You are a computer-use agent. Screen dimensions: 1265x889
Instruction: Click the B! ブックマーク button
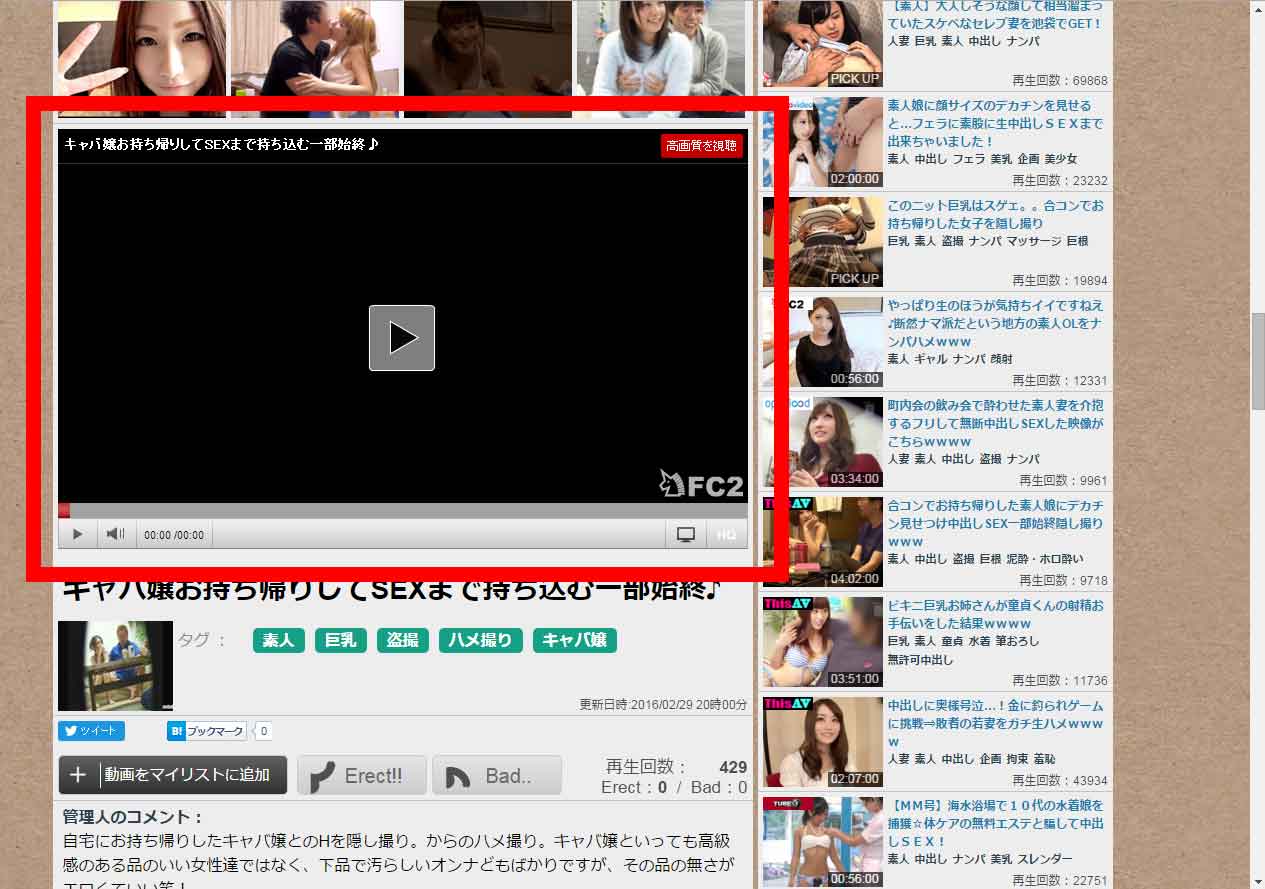[207, 731]
